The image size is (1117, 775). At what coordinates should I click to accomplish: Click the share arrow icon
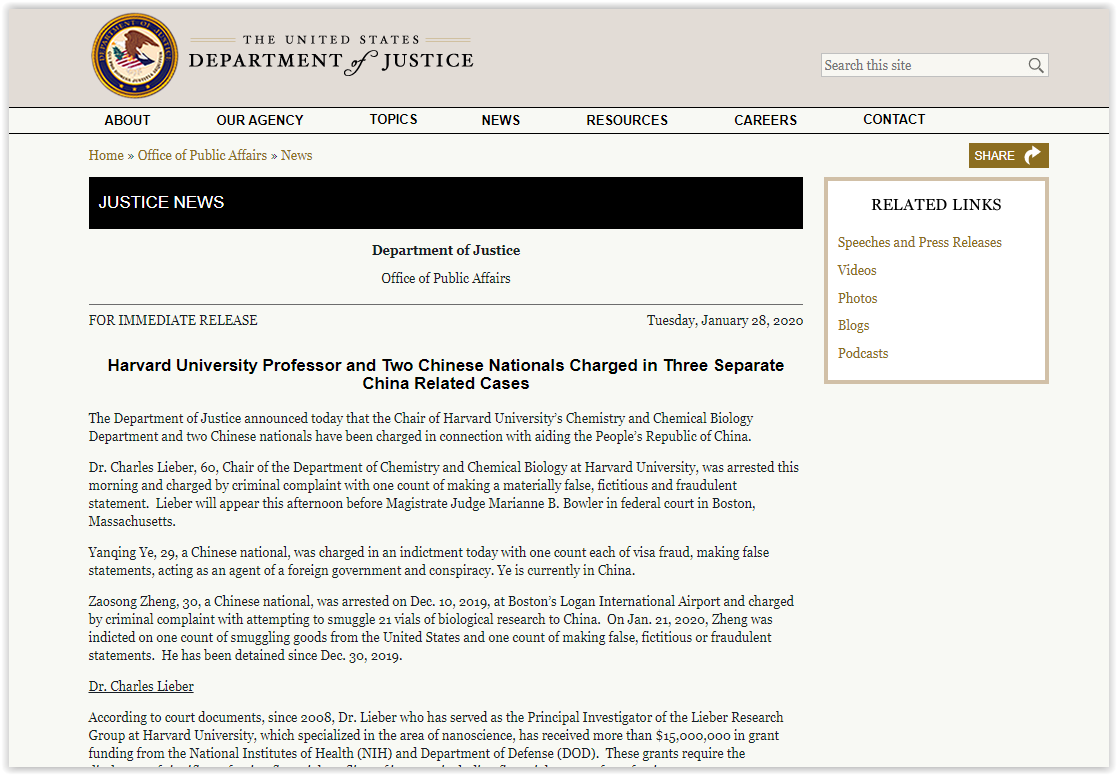pyautogui.click(x=1032, y=155)
